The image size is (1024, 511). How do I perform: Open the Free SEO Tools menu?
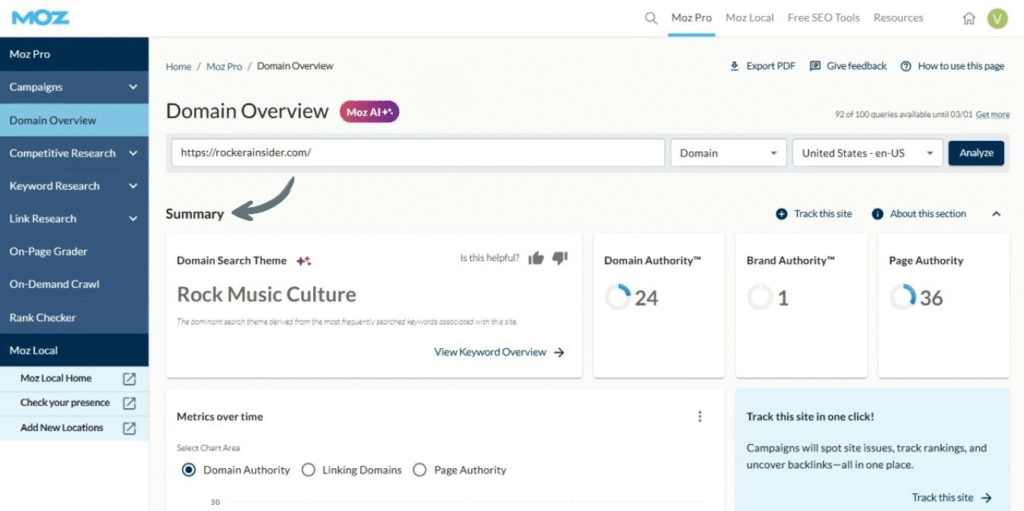pos(824,18)
